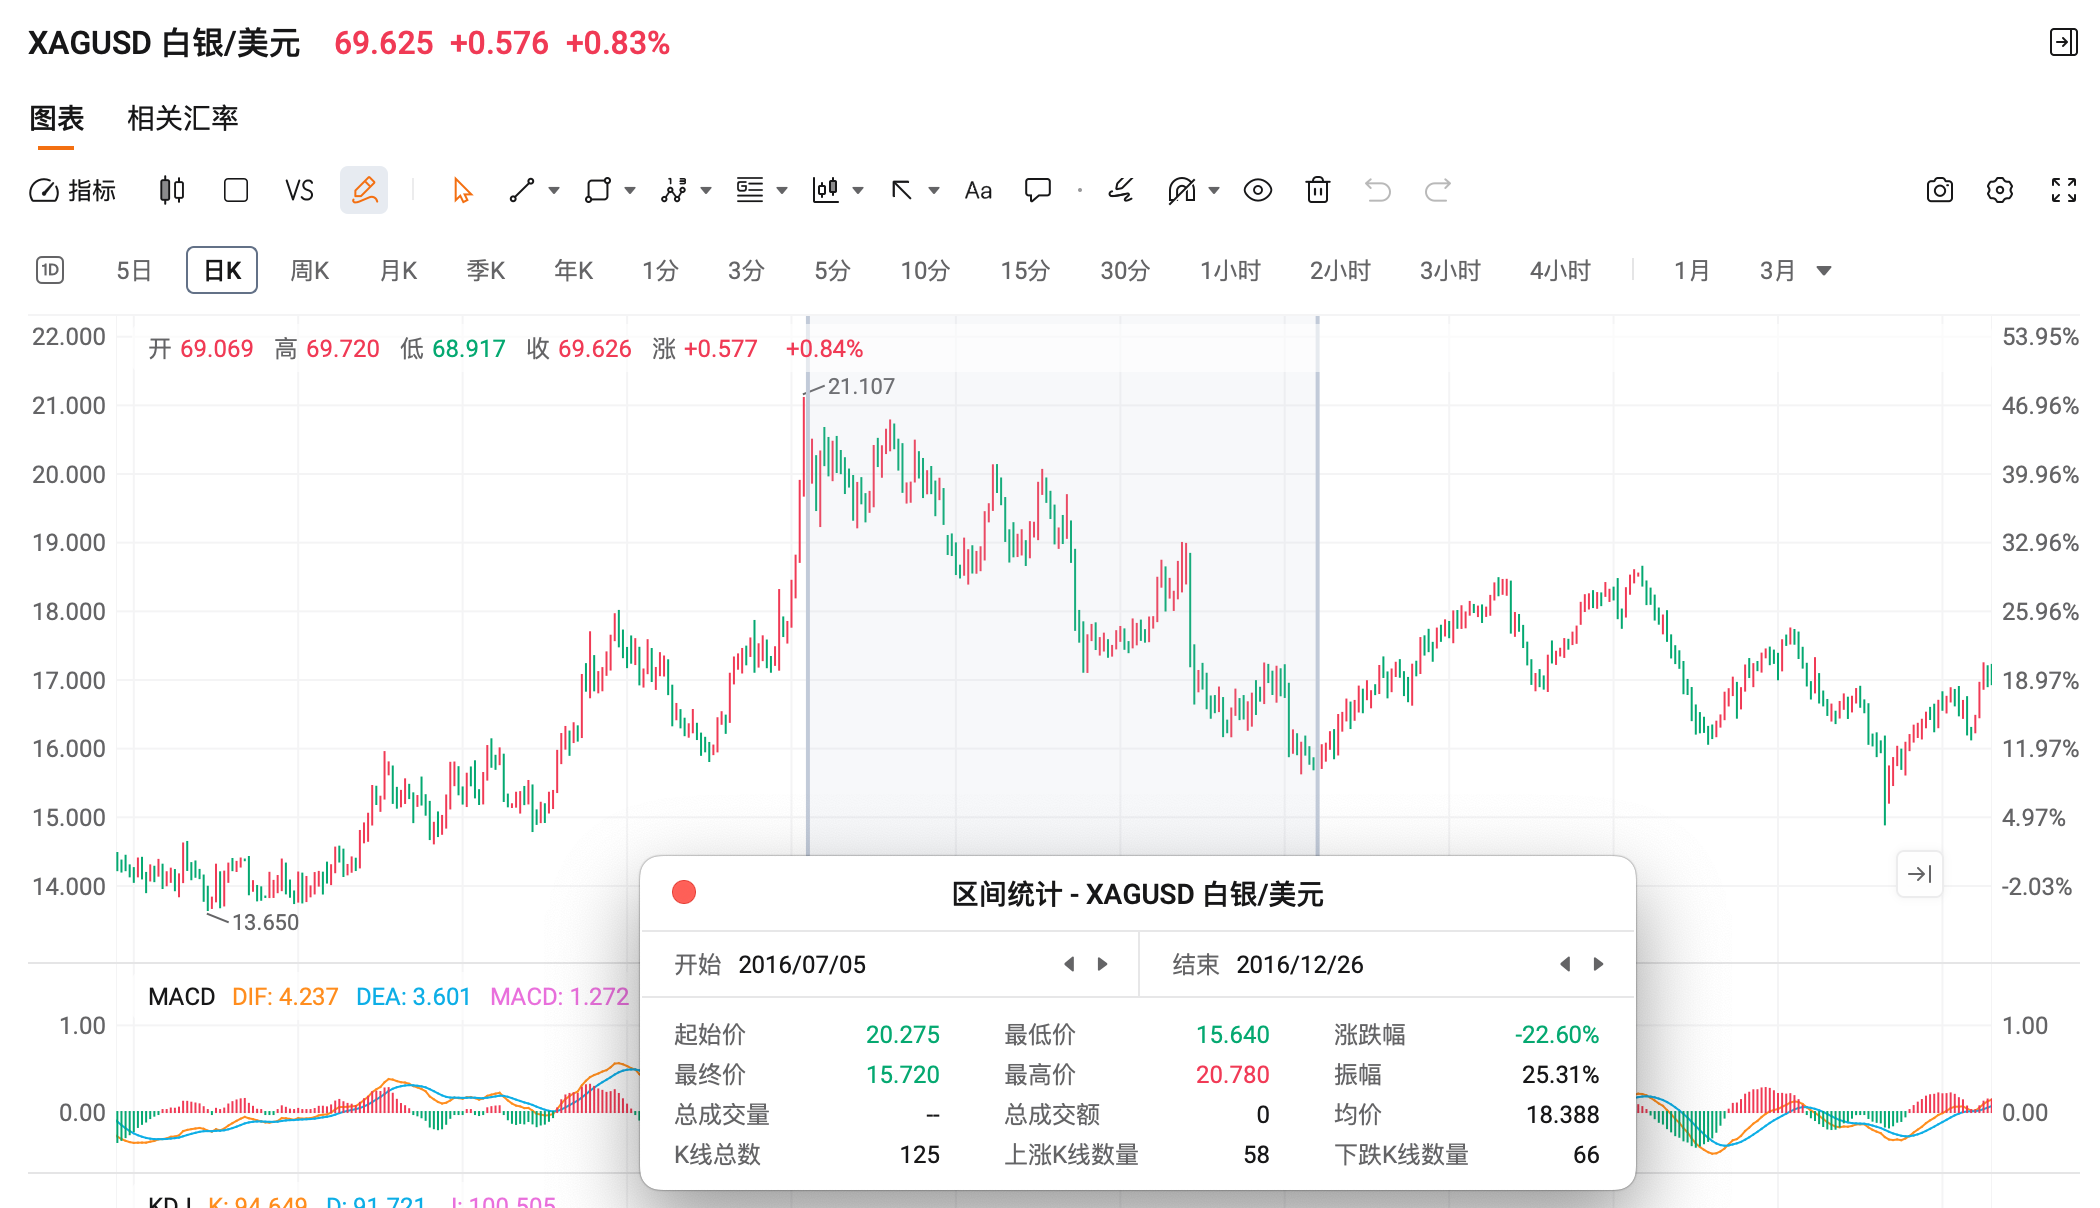The height and width of the screenshot is (1208, 2100).
Task: Toggle the 1D period icon
Action: (50, 270)
